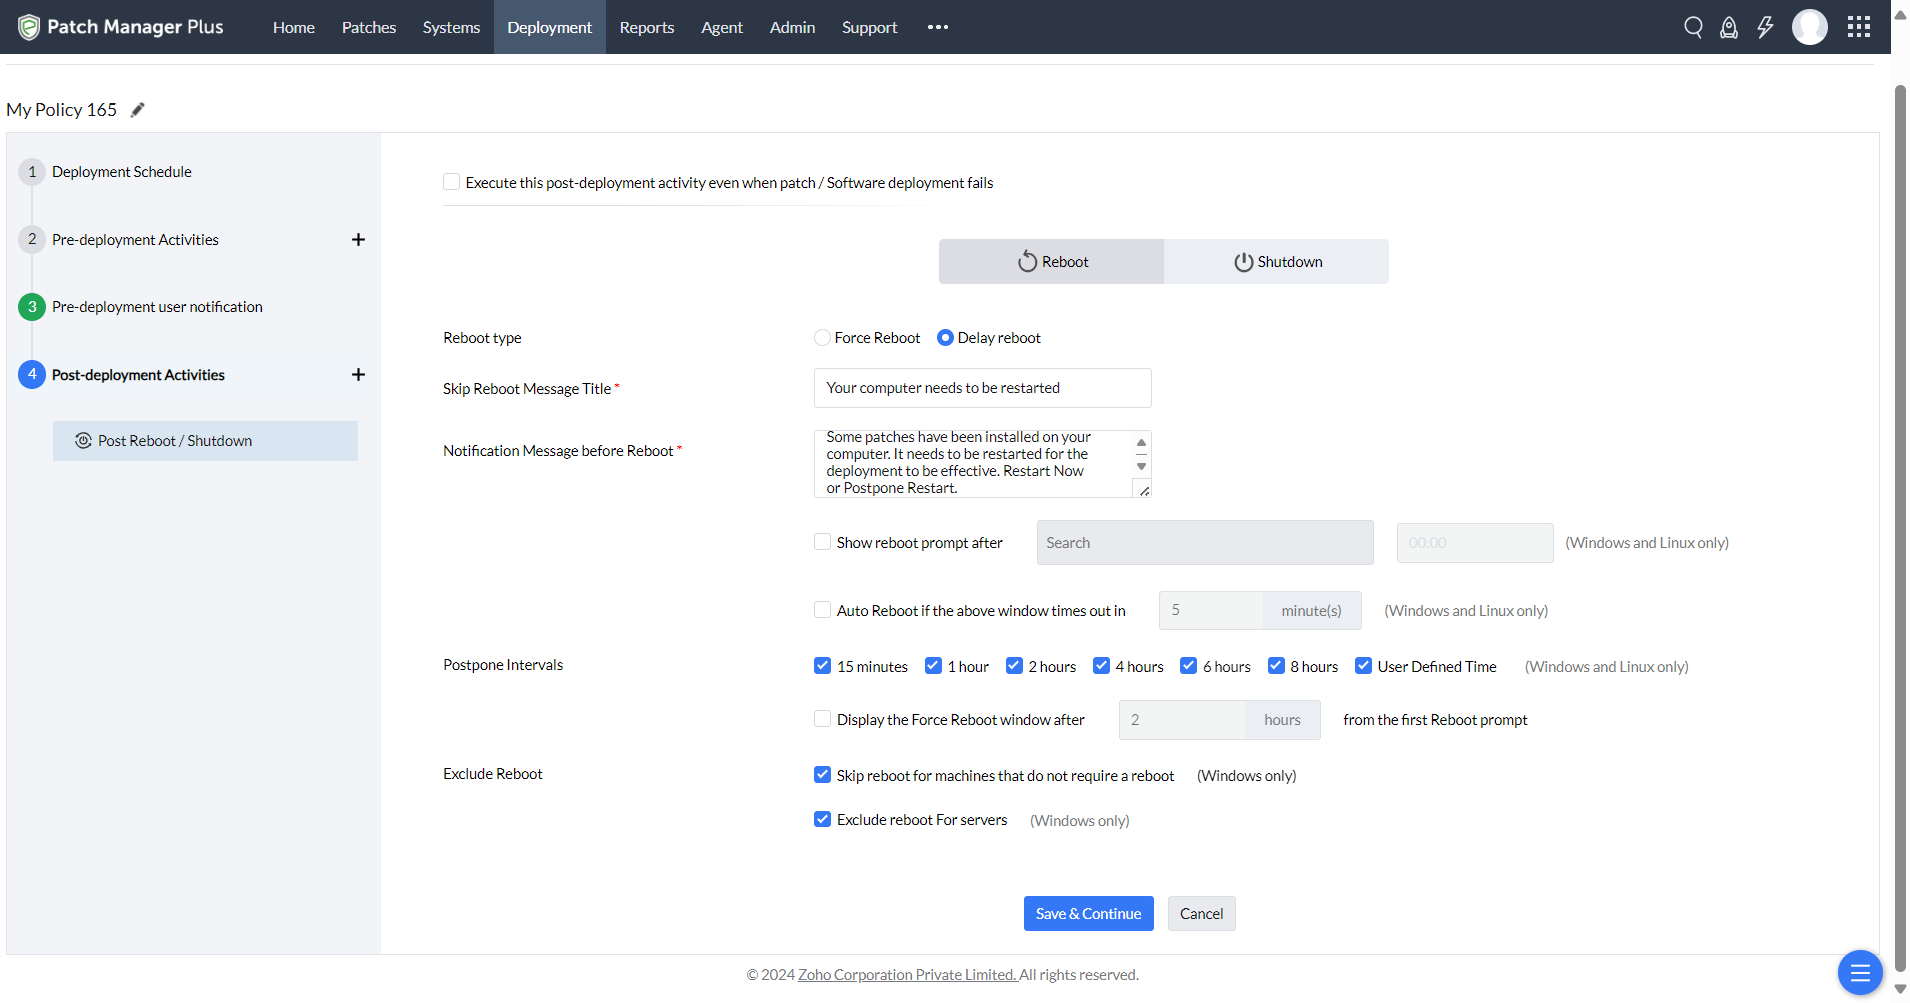
Task: Enable Show reboot prompt after checkbox
Action: click(822, 542)
